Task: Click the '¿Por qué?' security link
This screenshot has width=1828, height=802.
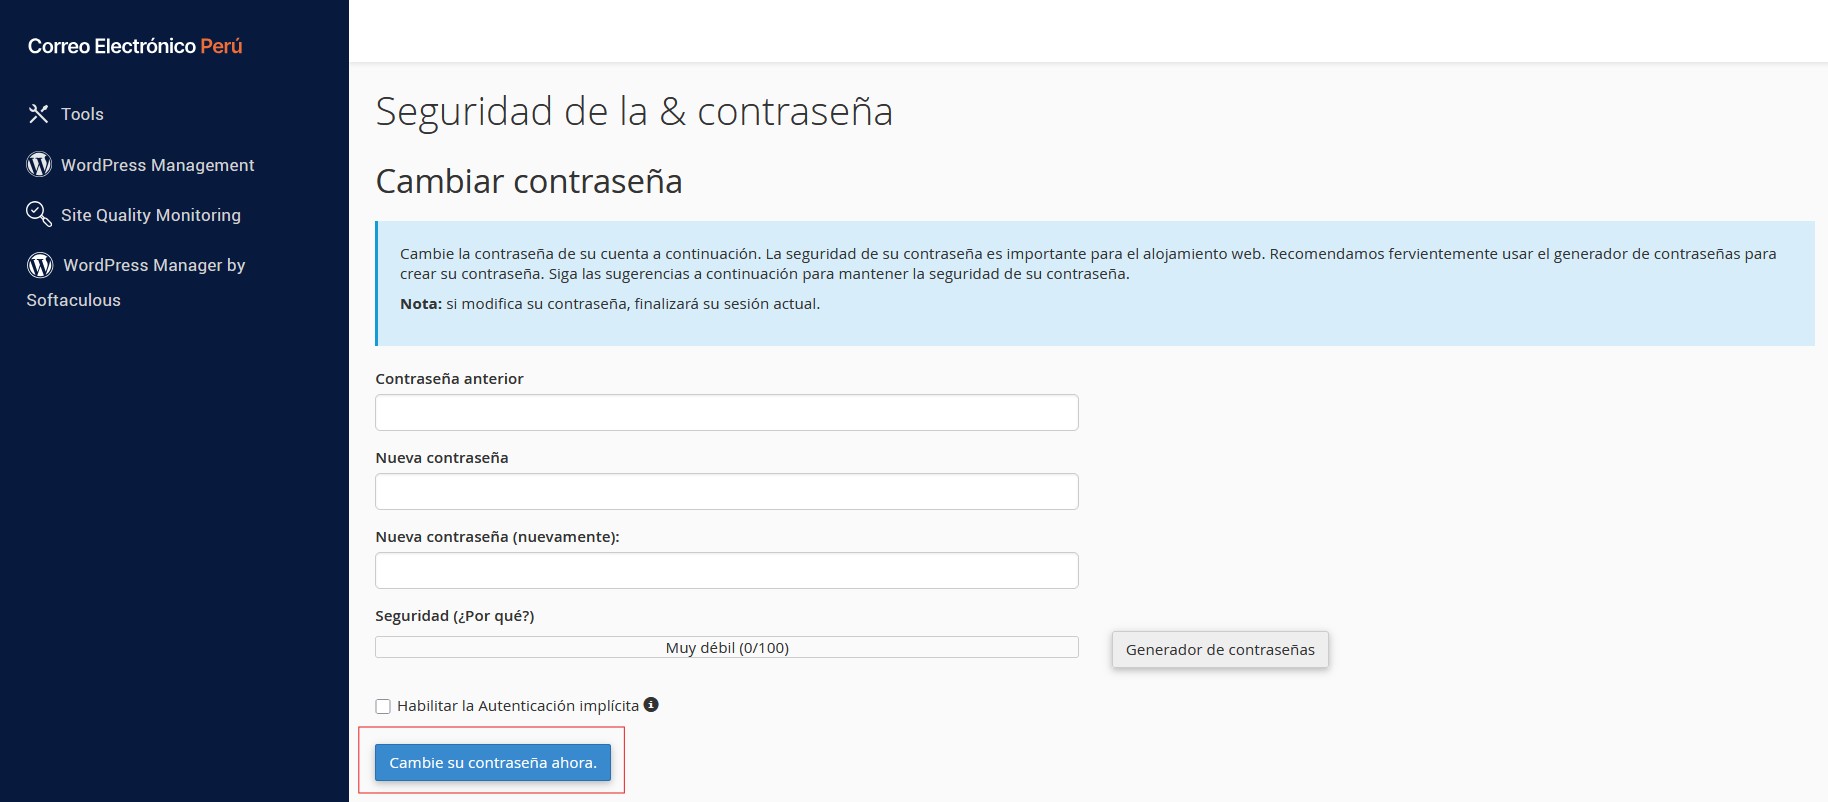Action: click(x=494, y=616)
